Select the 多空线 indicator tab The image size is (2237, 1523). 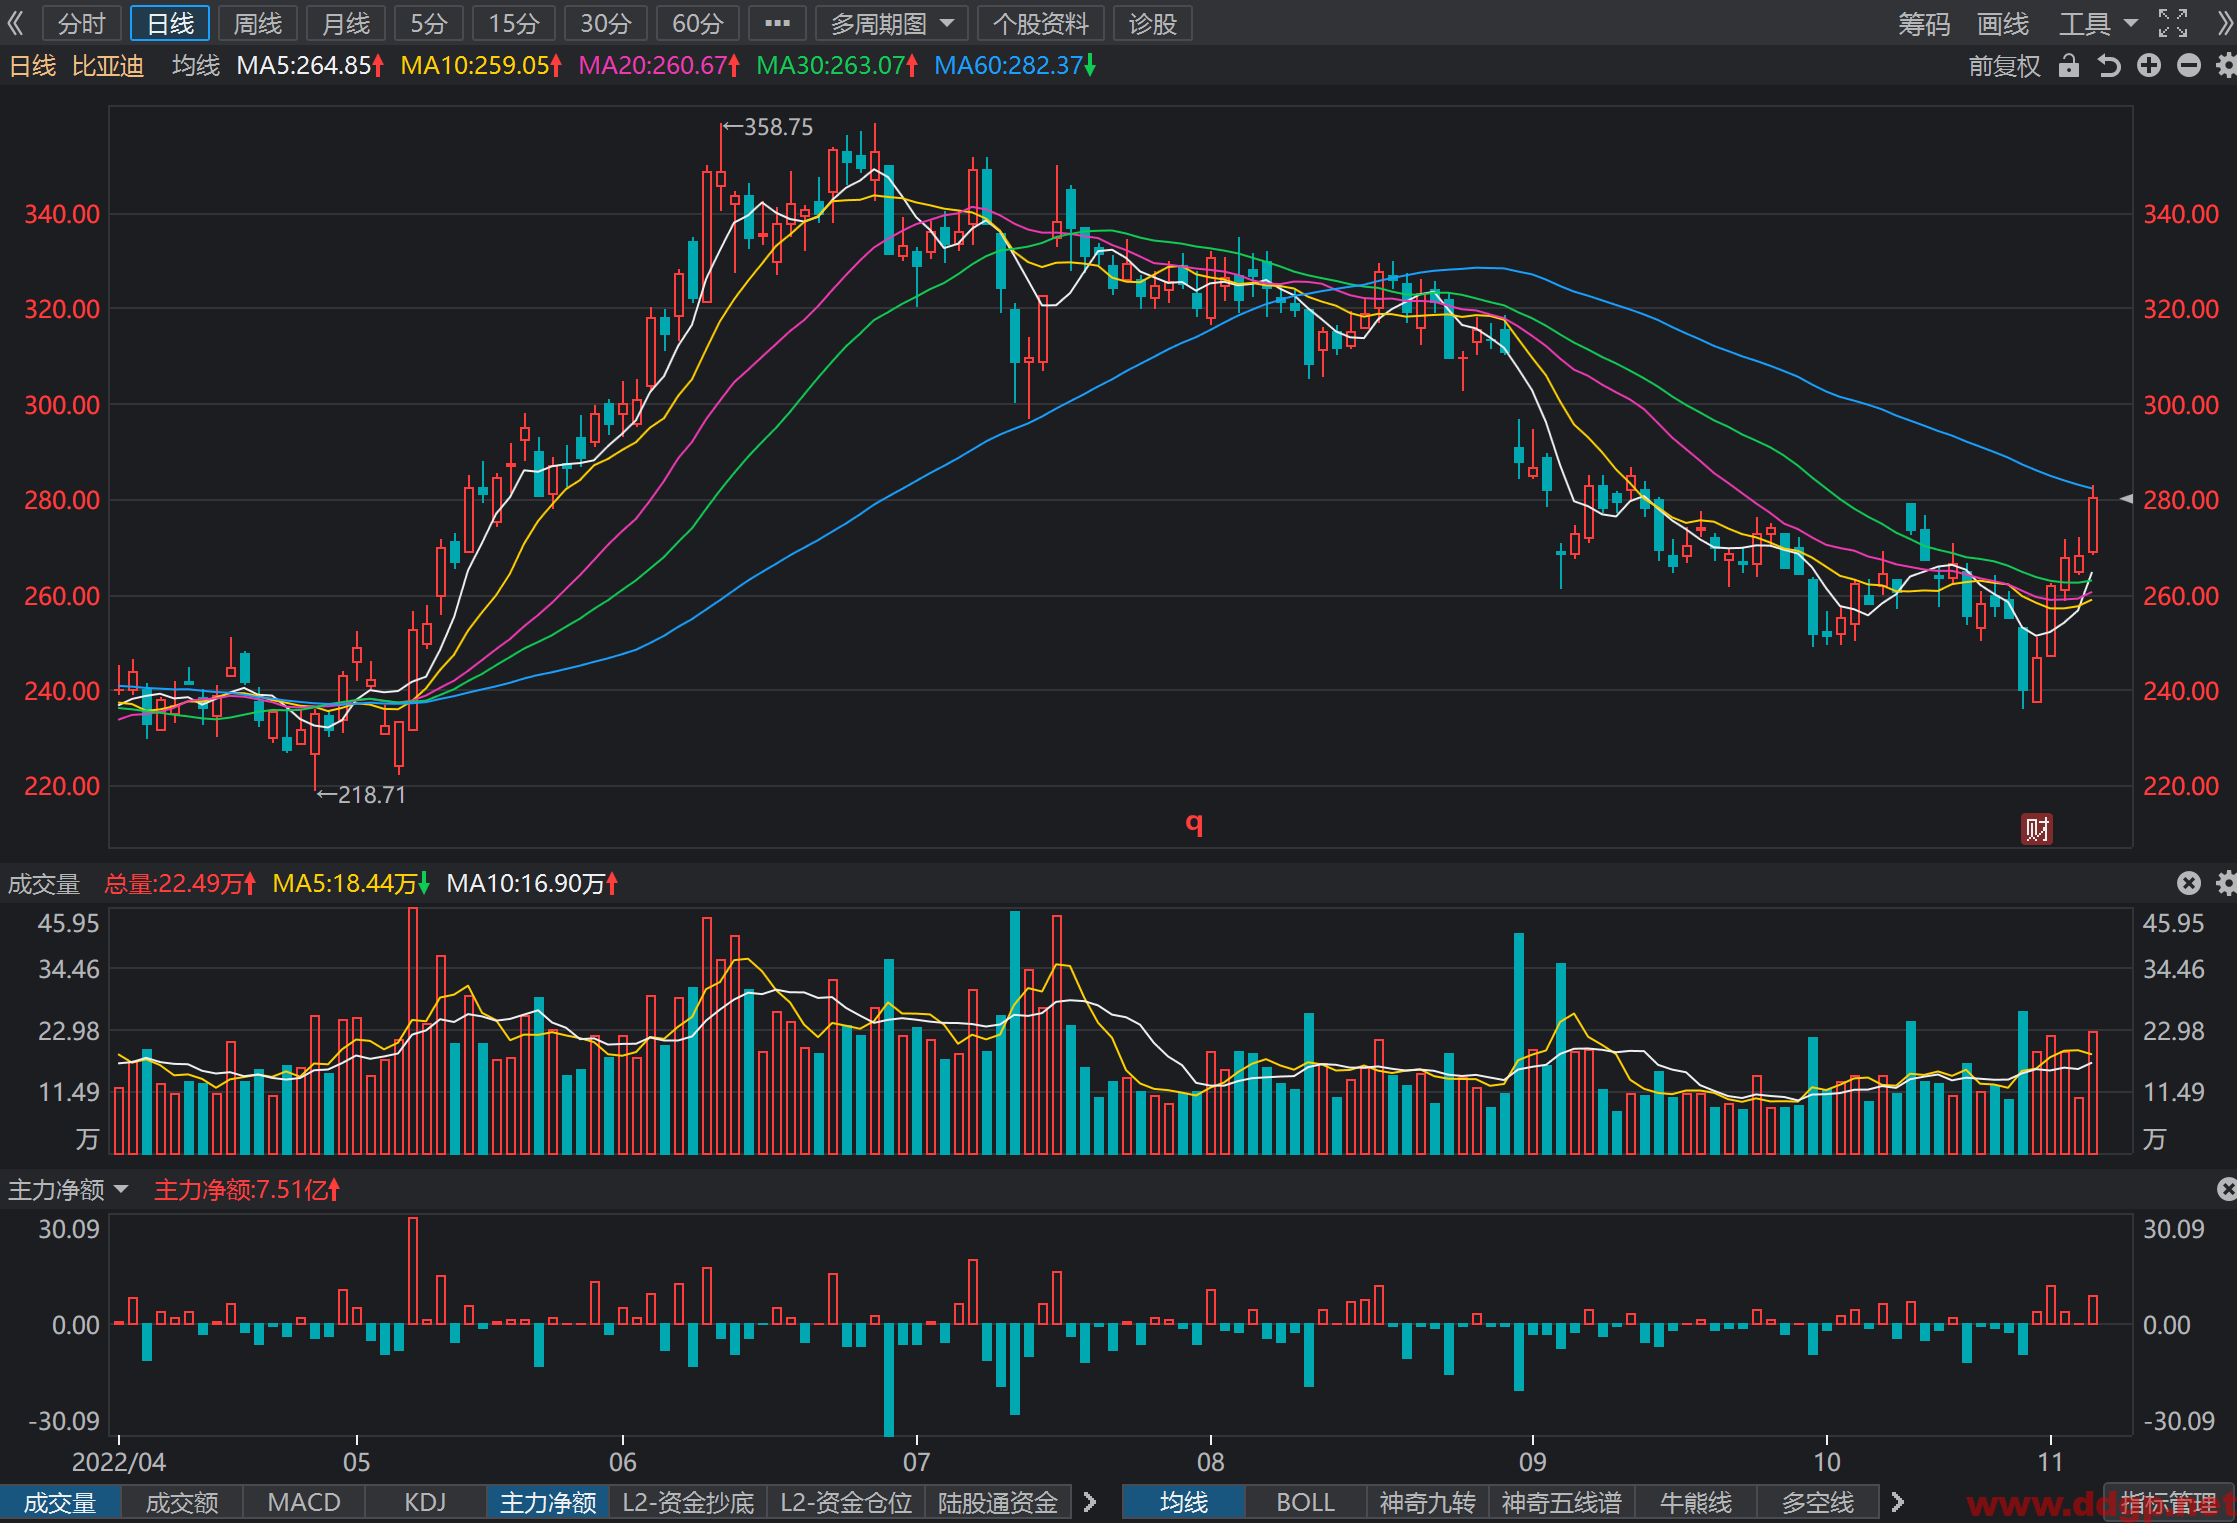[x=1818, y=1503]
